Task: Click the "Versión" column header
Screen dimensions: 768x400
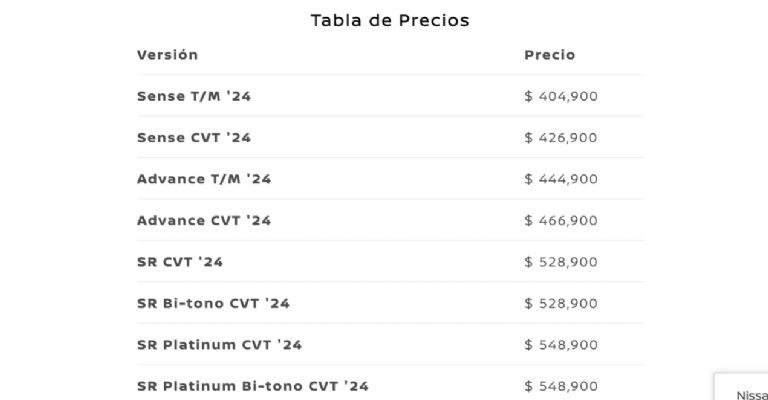Action: click(x=167, y=55)
